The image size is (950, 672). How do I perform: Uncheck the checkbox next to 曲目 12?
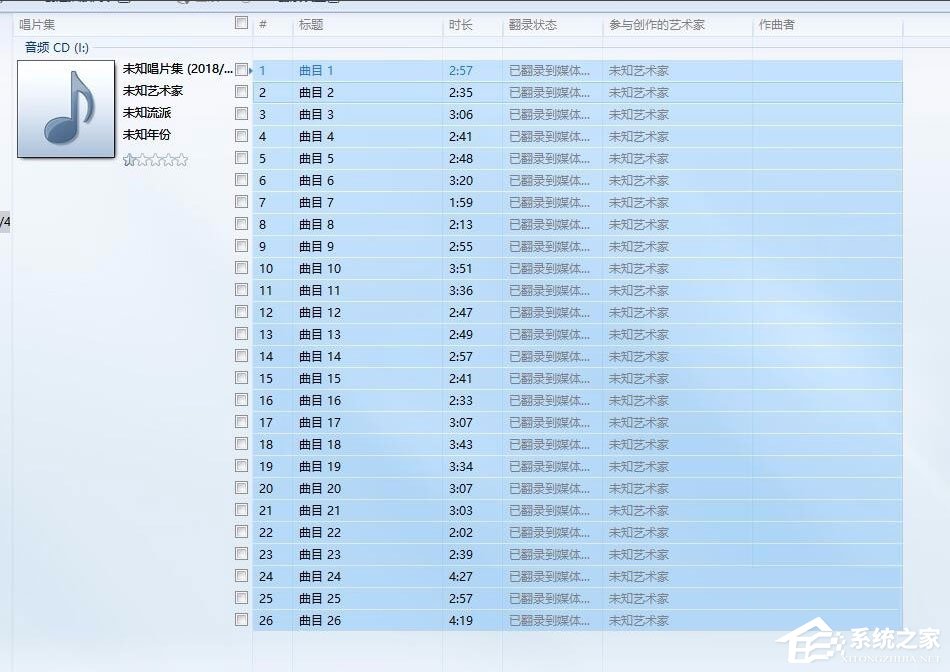coord(241,312)
